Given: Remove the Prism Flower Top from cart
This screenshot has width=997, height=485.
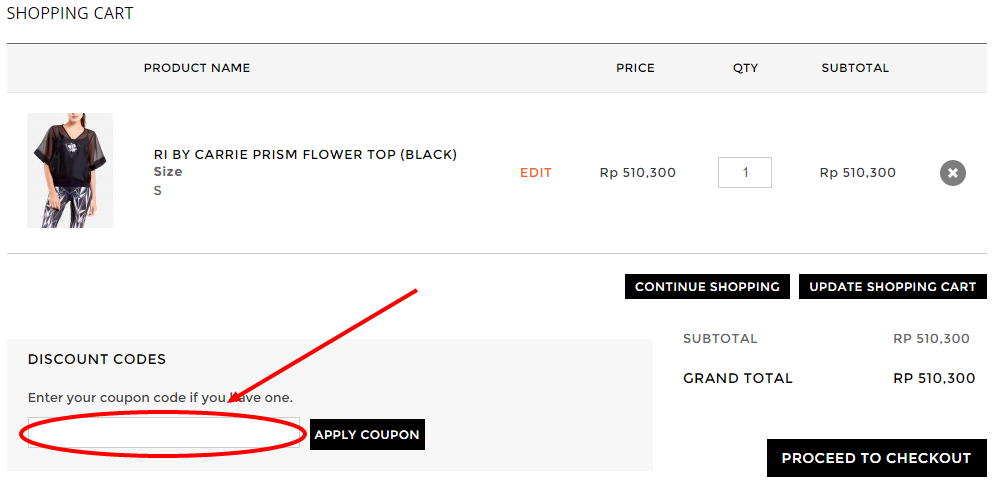Looking at the screenshot, I should point(952,173).
